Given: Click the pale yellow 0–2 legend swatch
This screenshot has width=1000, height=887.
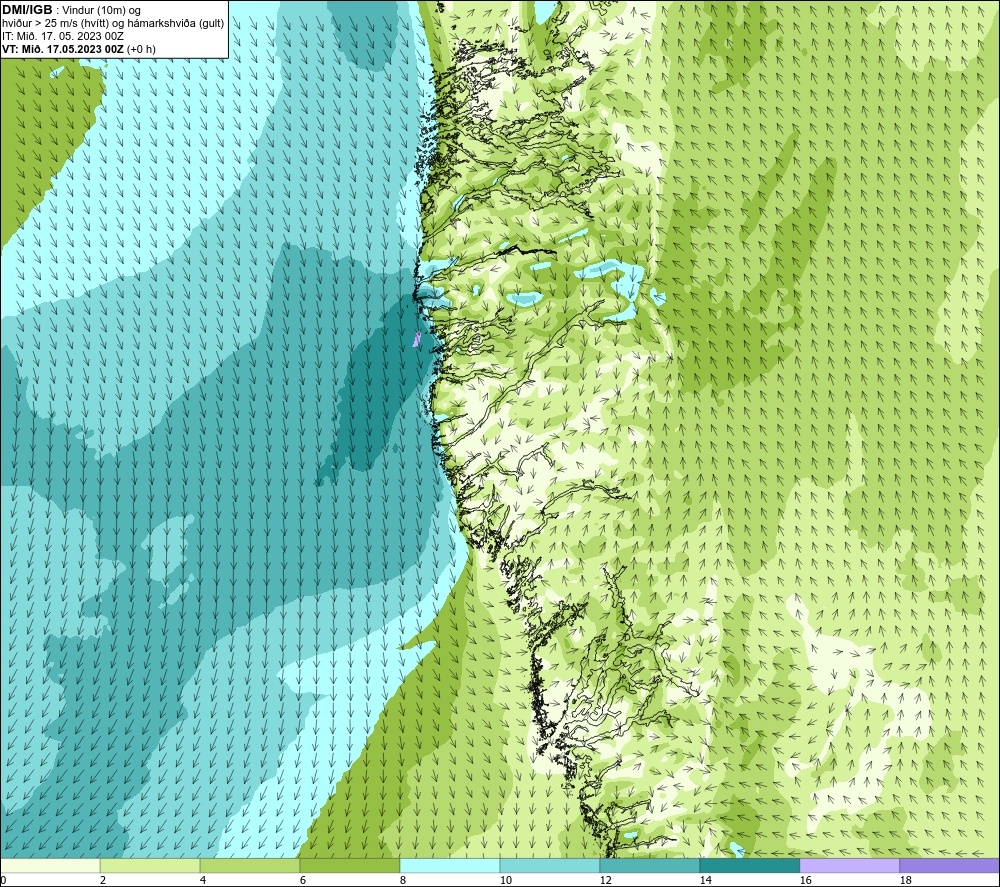Looking at the screenshot, I should 50,866.
